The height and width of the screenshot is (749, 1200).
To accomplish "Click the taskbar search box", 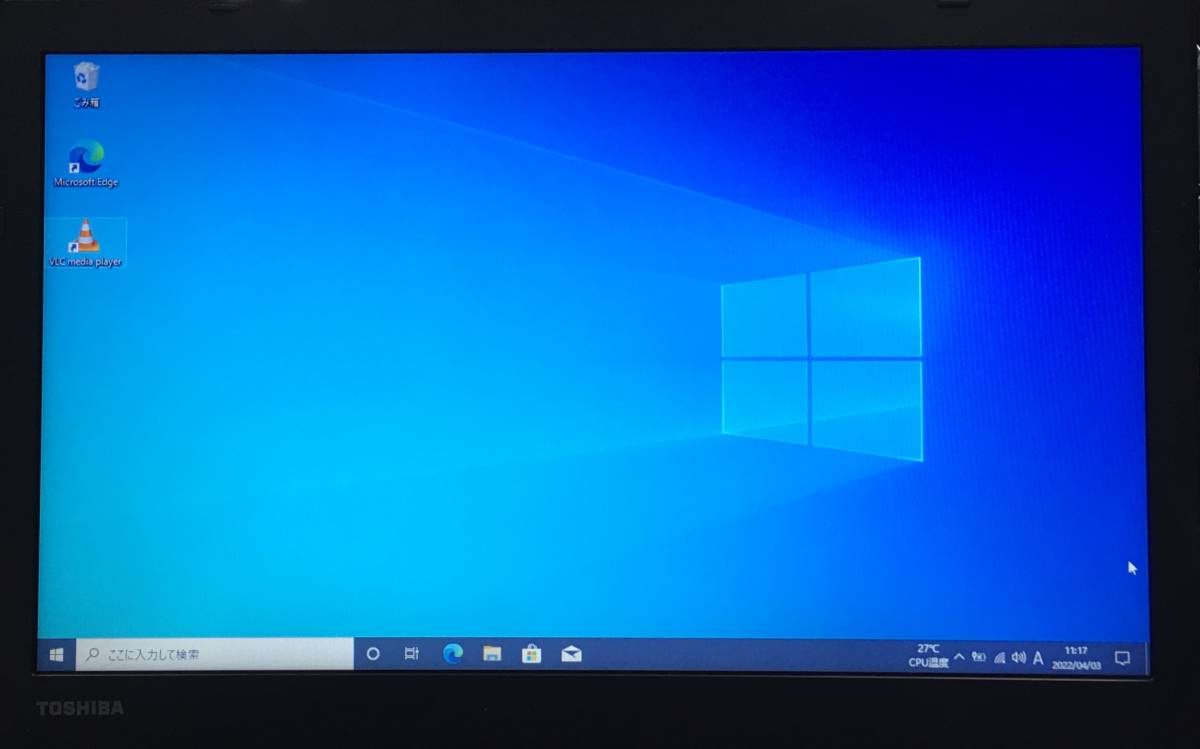I will pos(215,654).
